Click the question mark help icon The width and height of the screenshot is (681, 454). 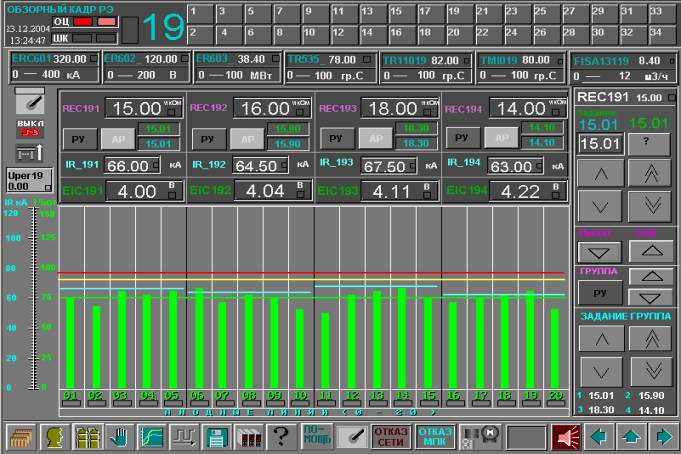click(x=281, y=437)
